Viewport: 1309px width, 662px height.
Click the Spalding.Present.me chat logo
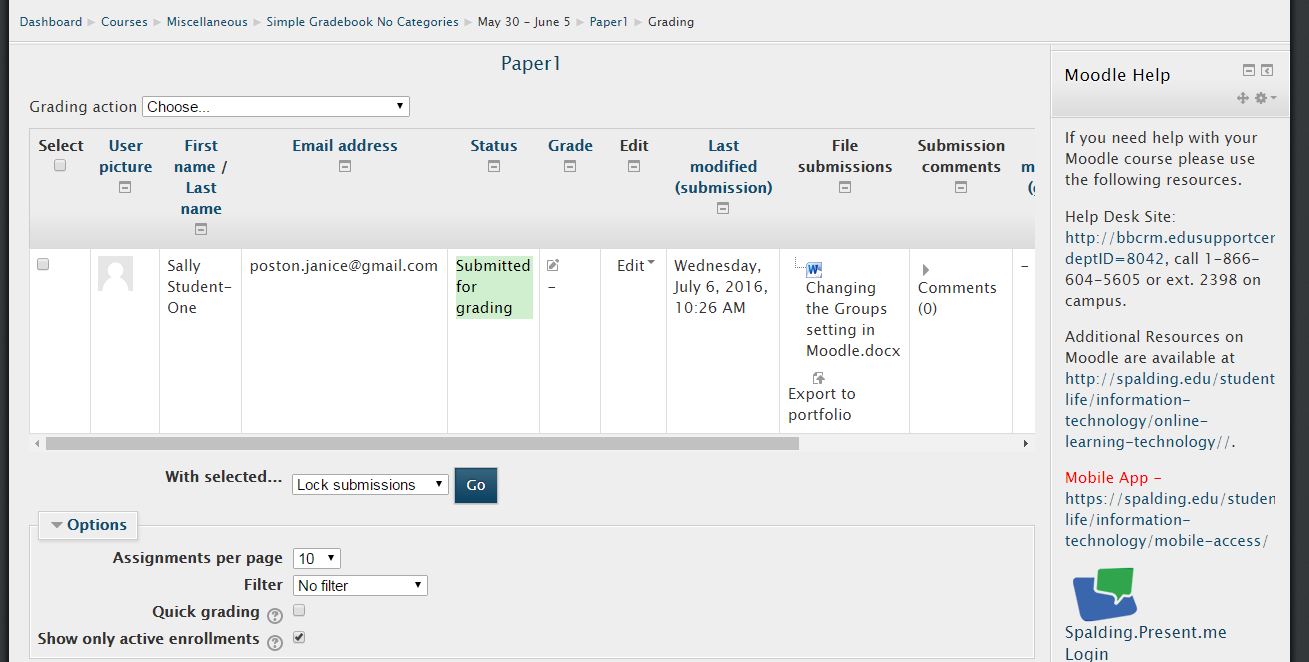click(x=1104, y=594)
